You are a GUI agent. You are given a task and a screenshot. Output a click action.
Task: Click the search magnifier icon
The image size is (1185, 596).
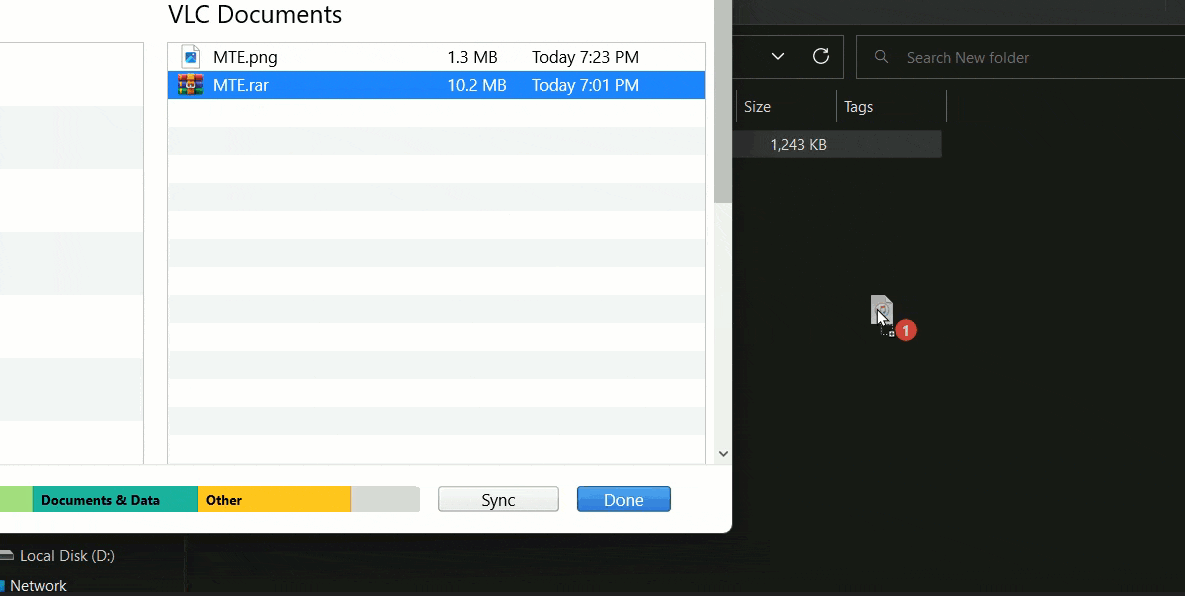click(880, 57)
